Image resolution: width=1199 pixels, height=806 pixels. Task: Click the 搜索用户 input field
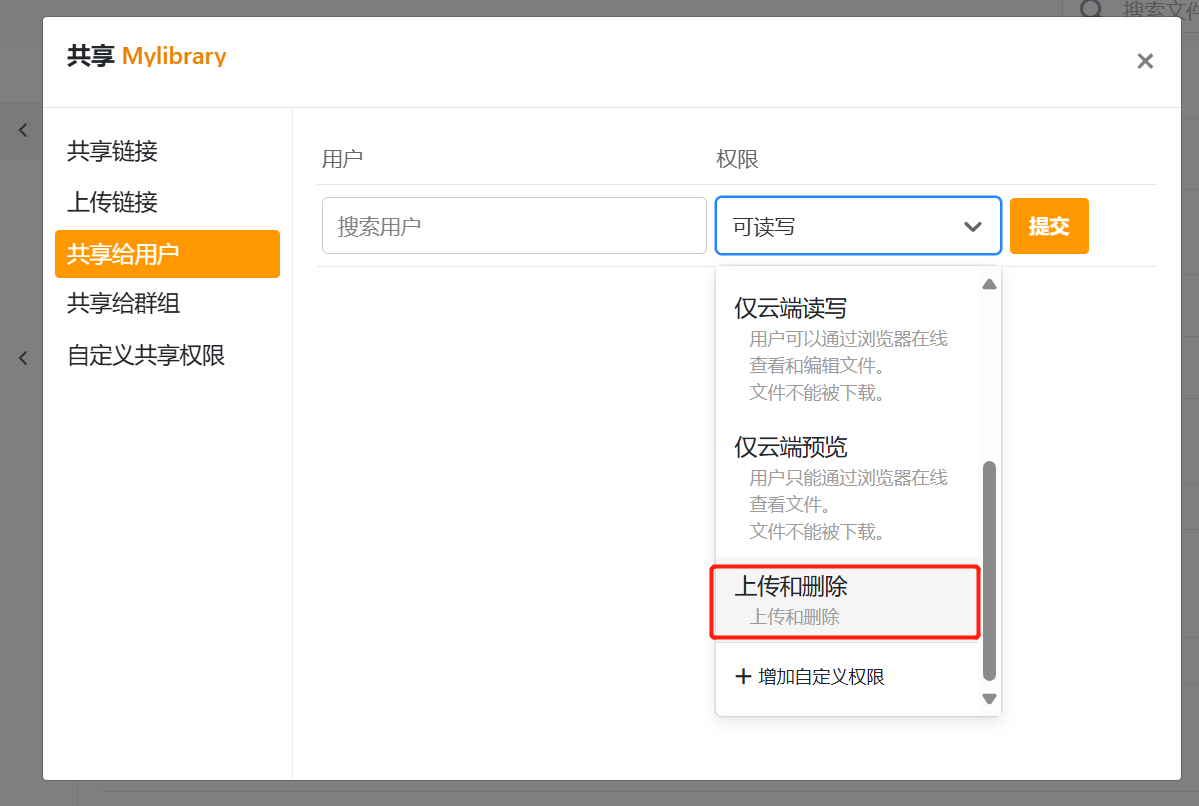[514, 226]
